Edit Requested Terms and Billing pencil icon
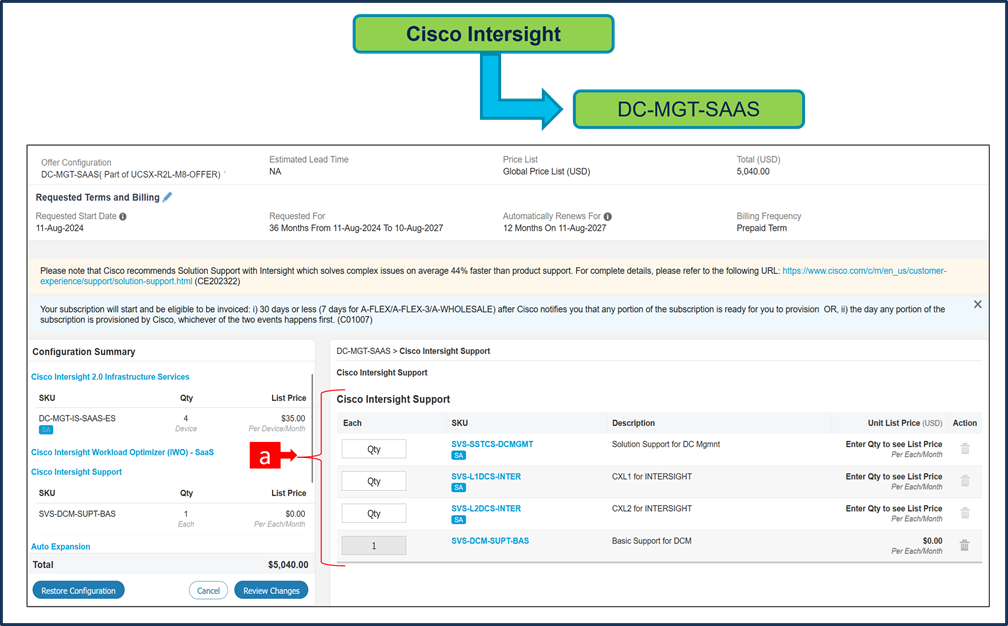 pos(167,197)
